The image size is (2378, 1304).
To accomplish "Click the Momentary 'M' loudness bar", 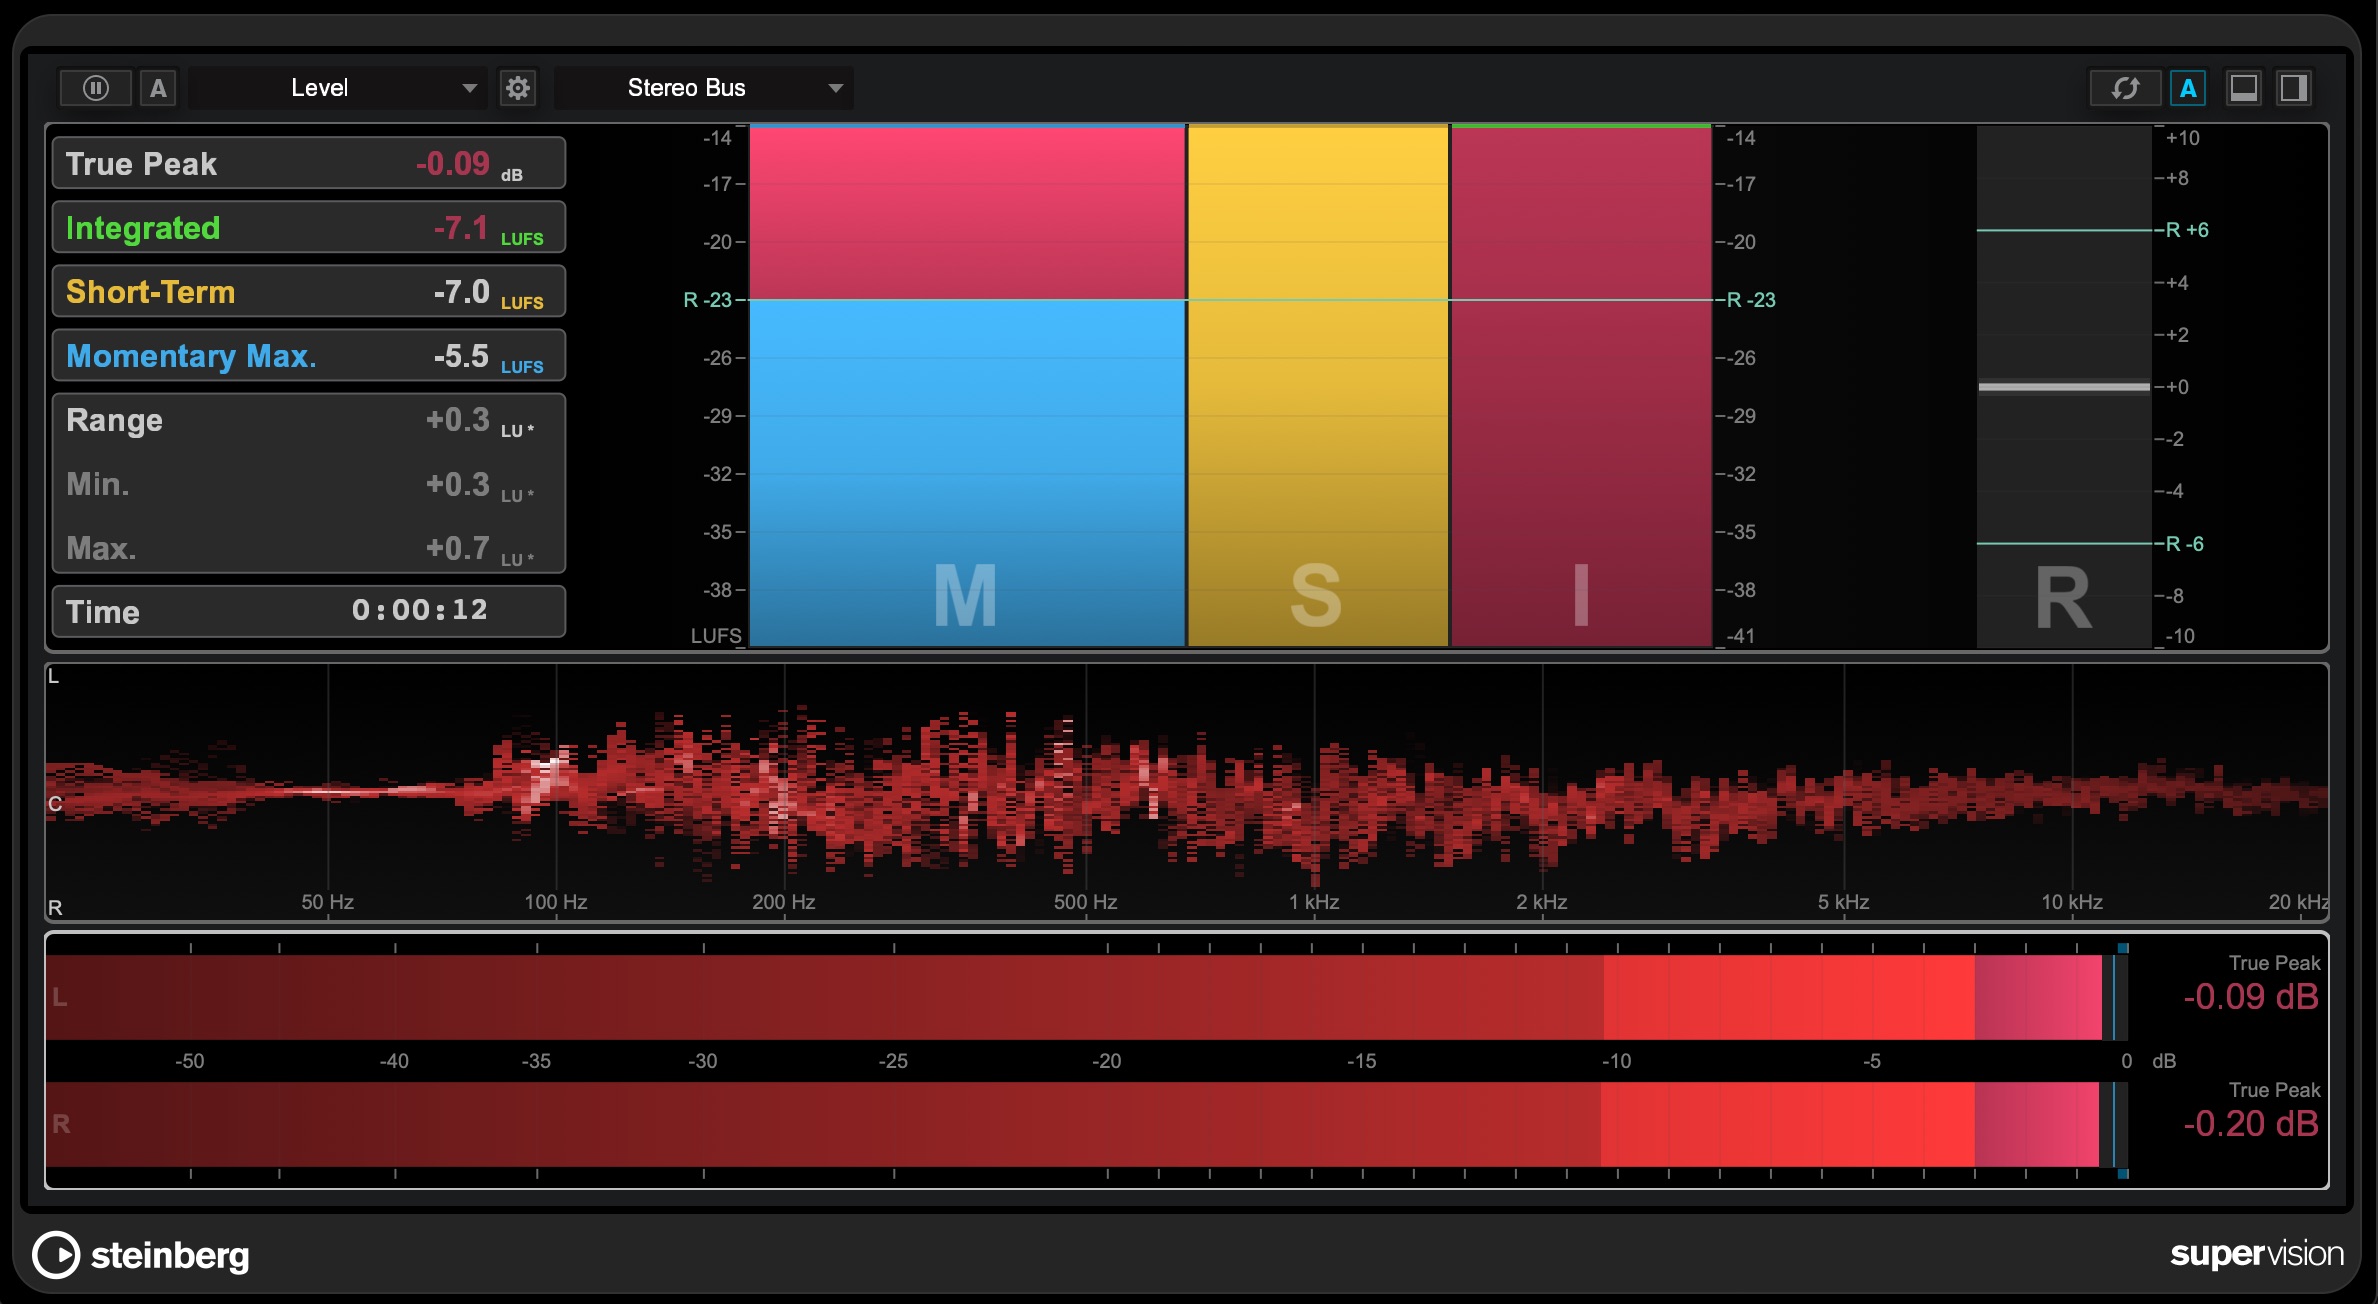I will (x=967, y=386).
